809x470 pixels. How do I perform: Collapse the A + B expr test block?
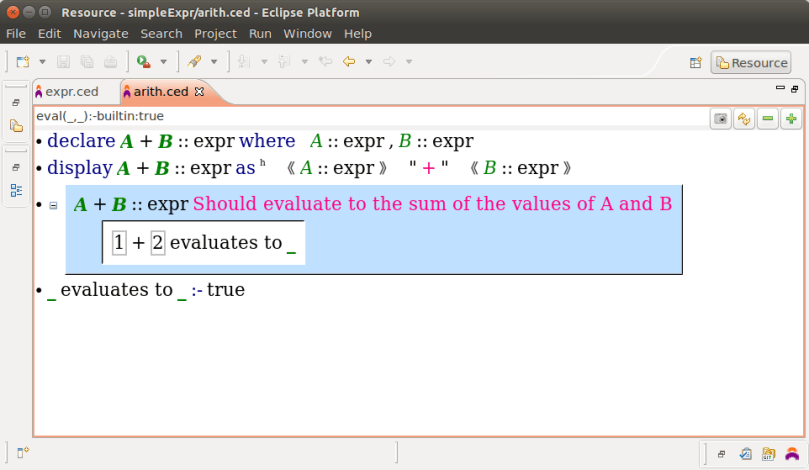[x=53, y=205]
